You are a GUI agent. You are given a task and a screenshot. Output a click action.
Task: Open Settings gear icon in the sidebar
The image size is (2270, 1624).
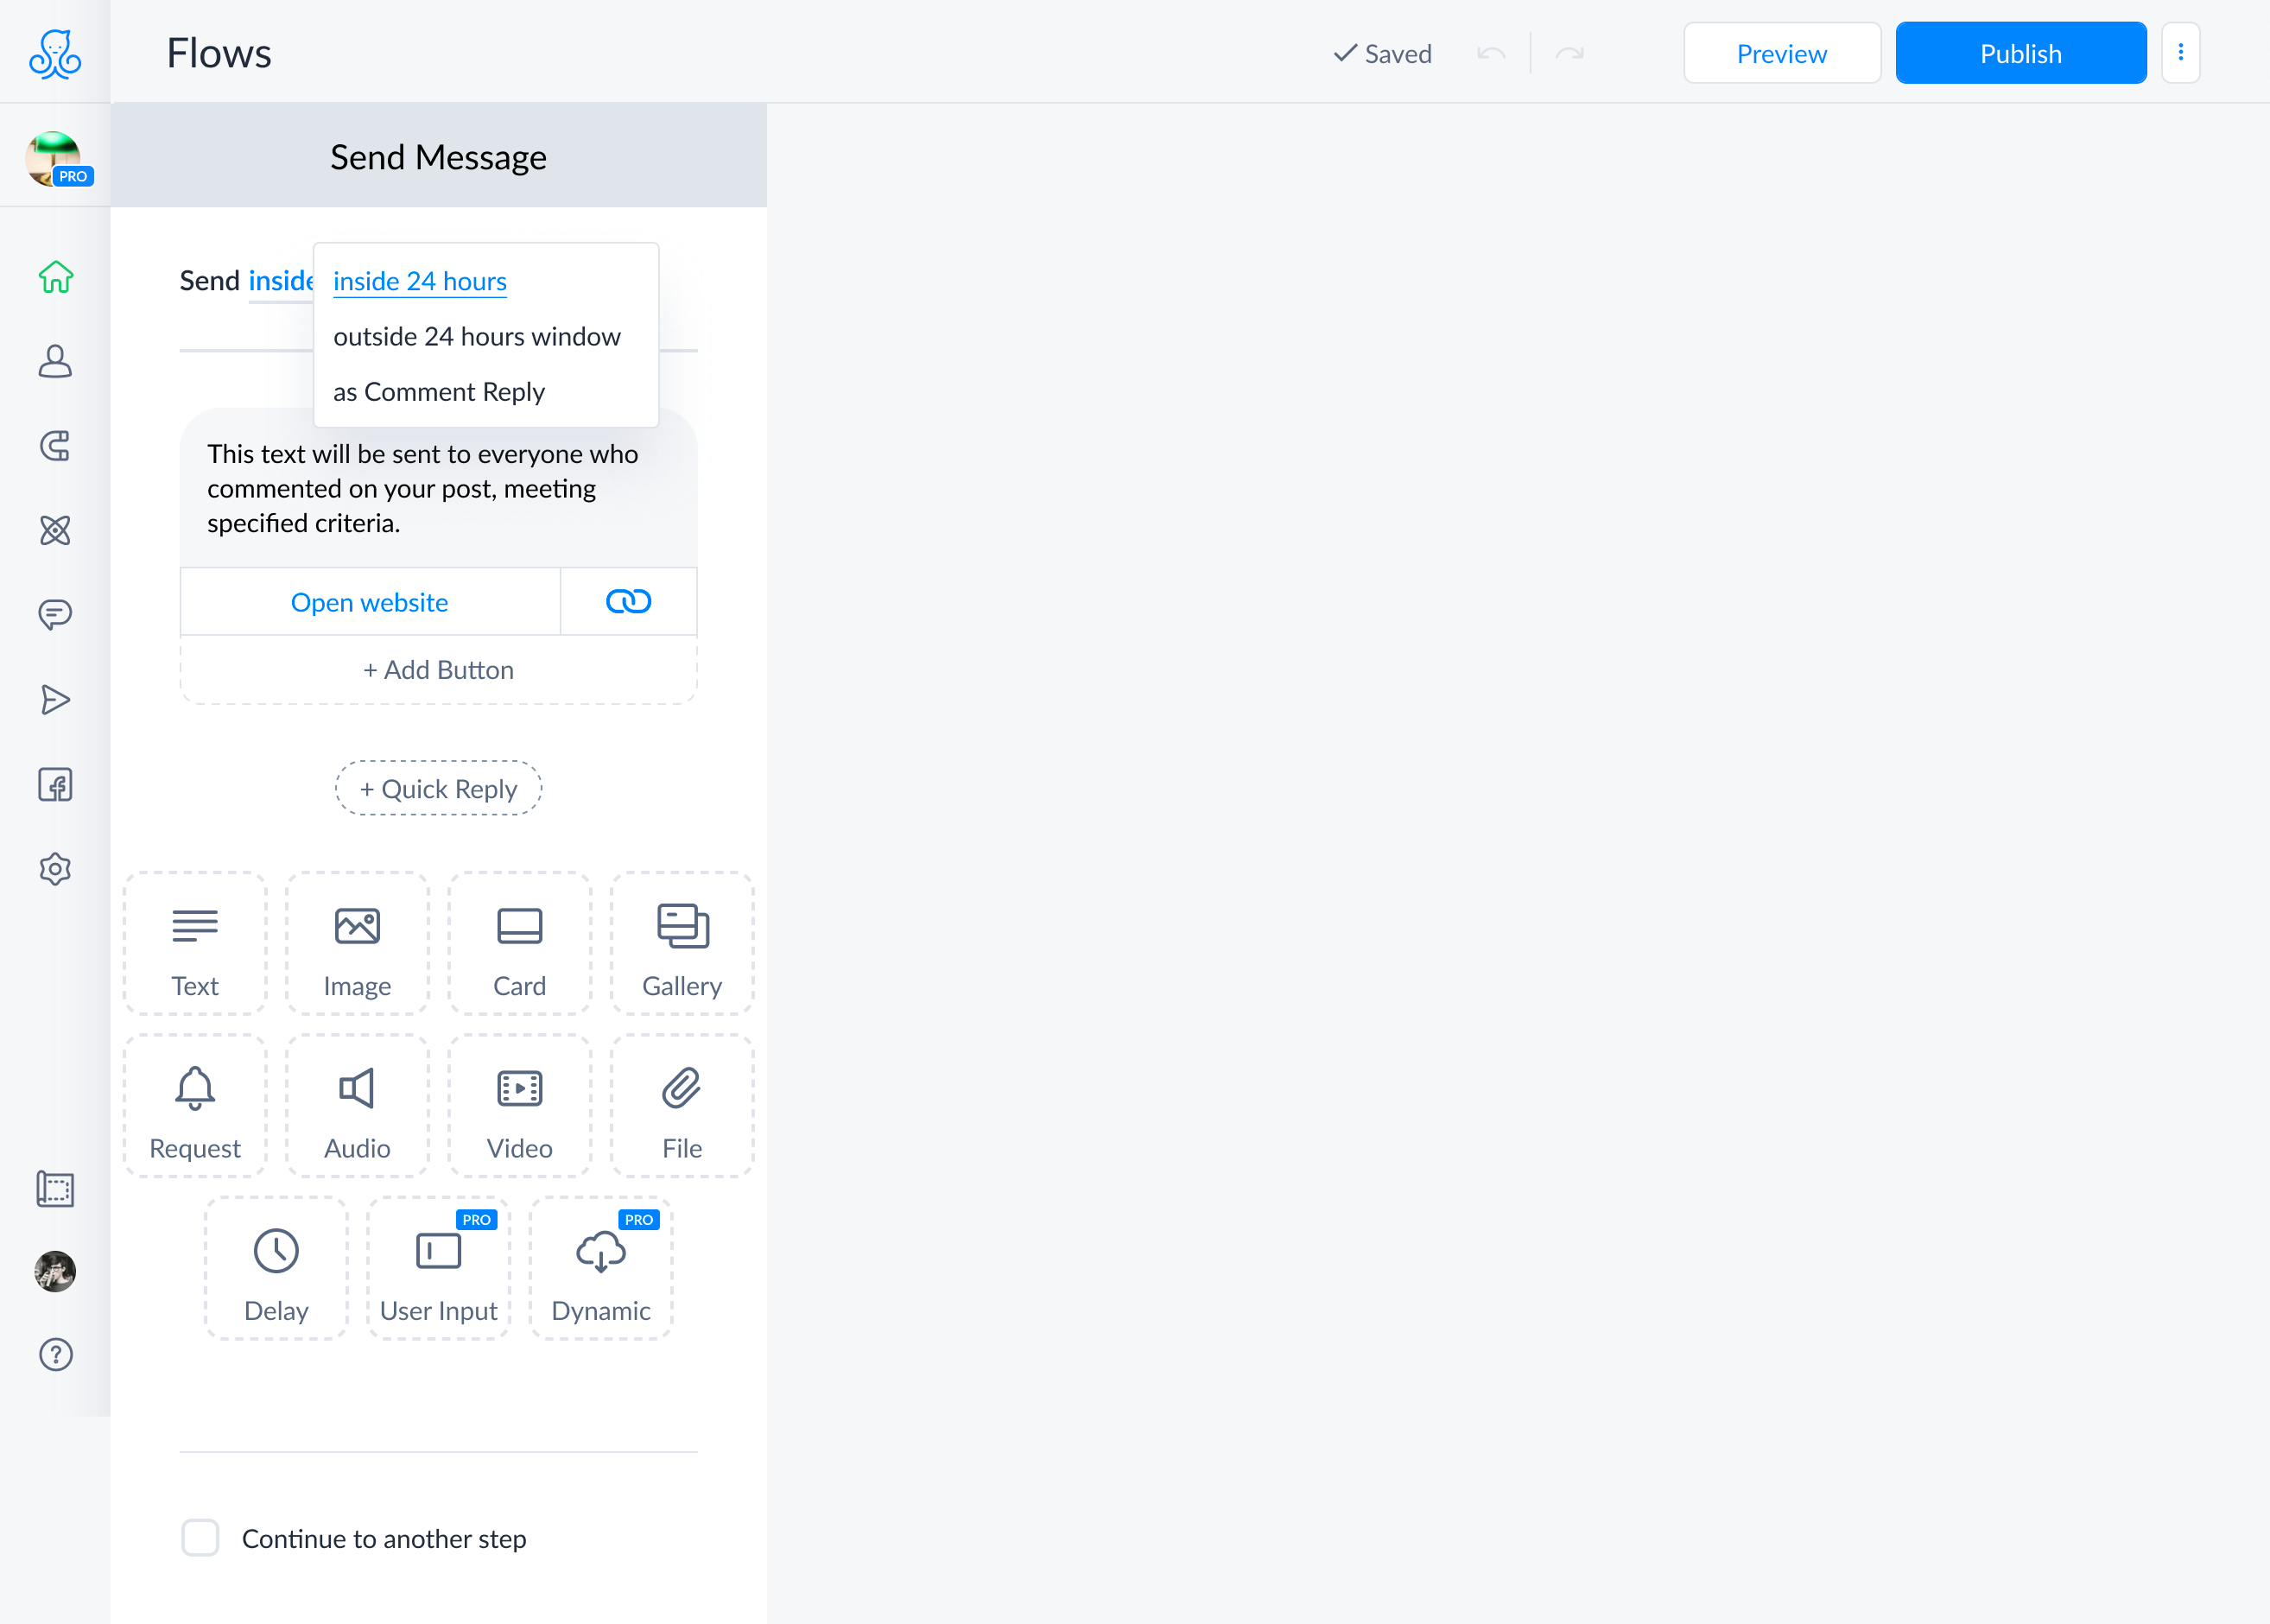point(55,869)
